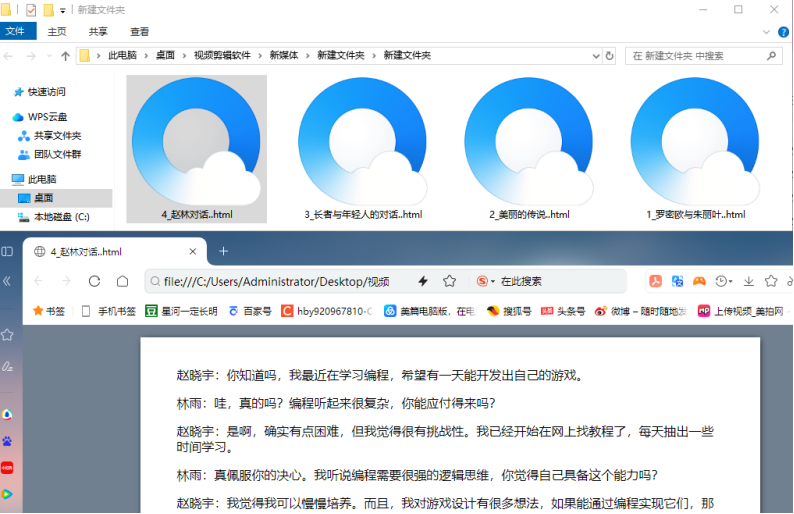This screenshot has height=514, width=794.
Task: Open a new browser tab
Action: (223, 251)
